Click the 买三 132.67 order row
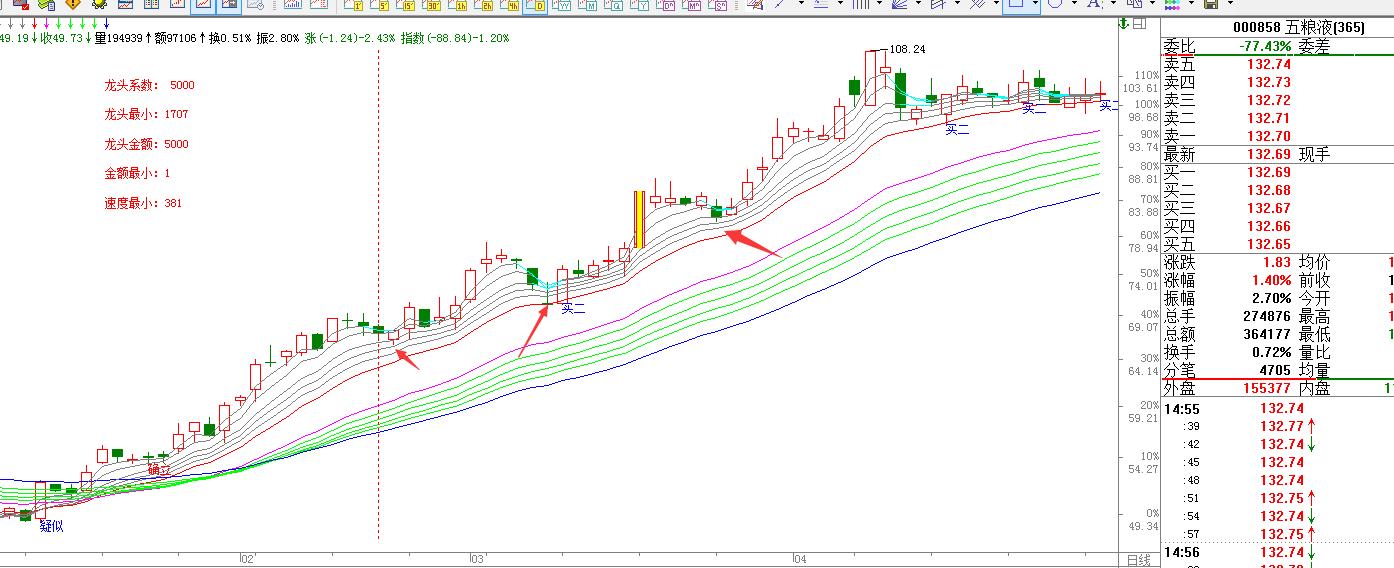The image size is (1394, 568). click(1277, 208)
